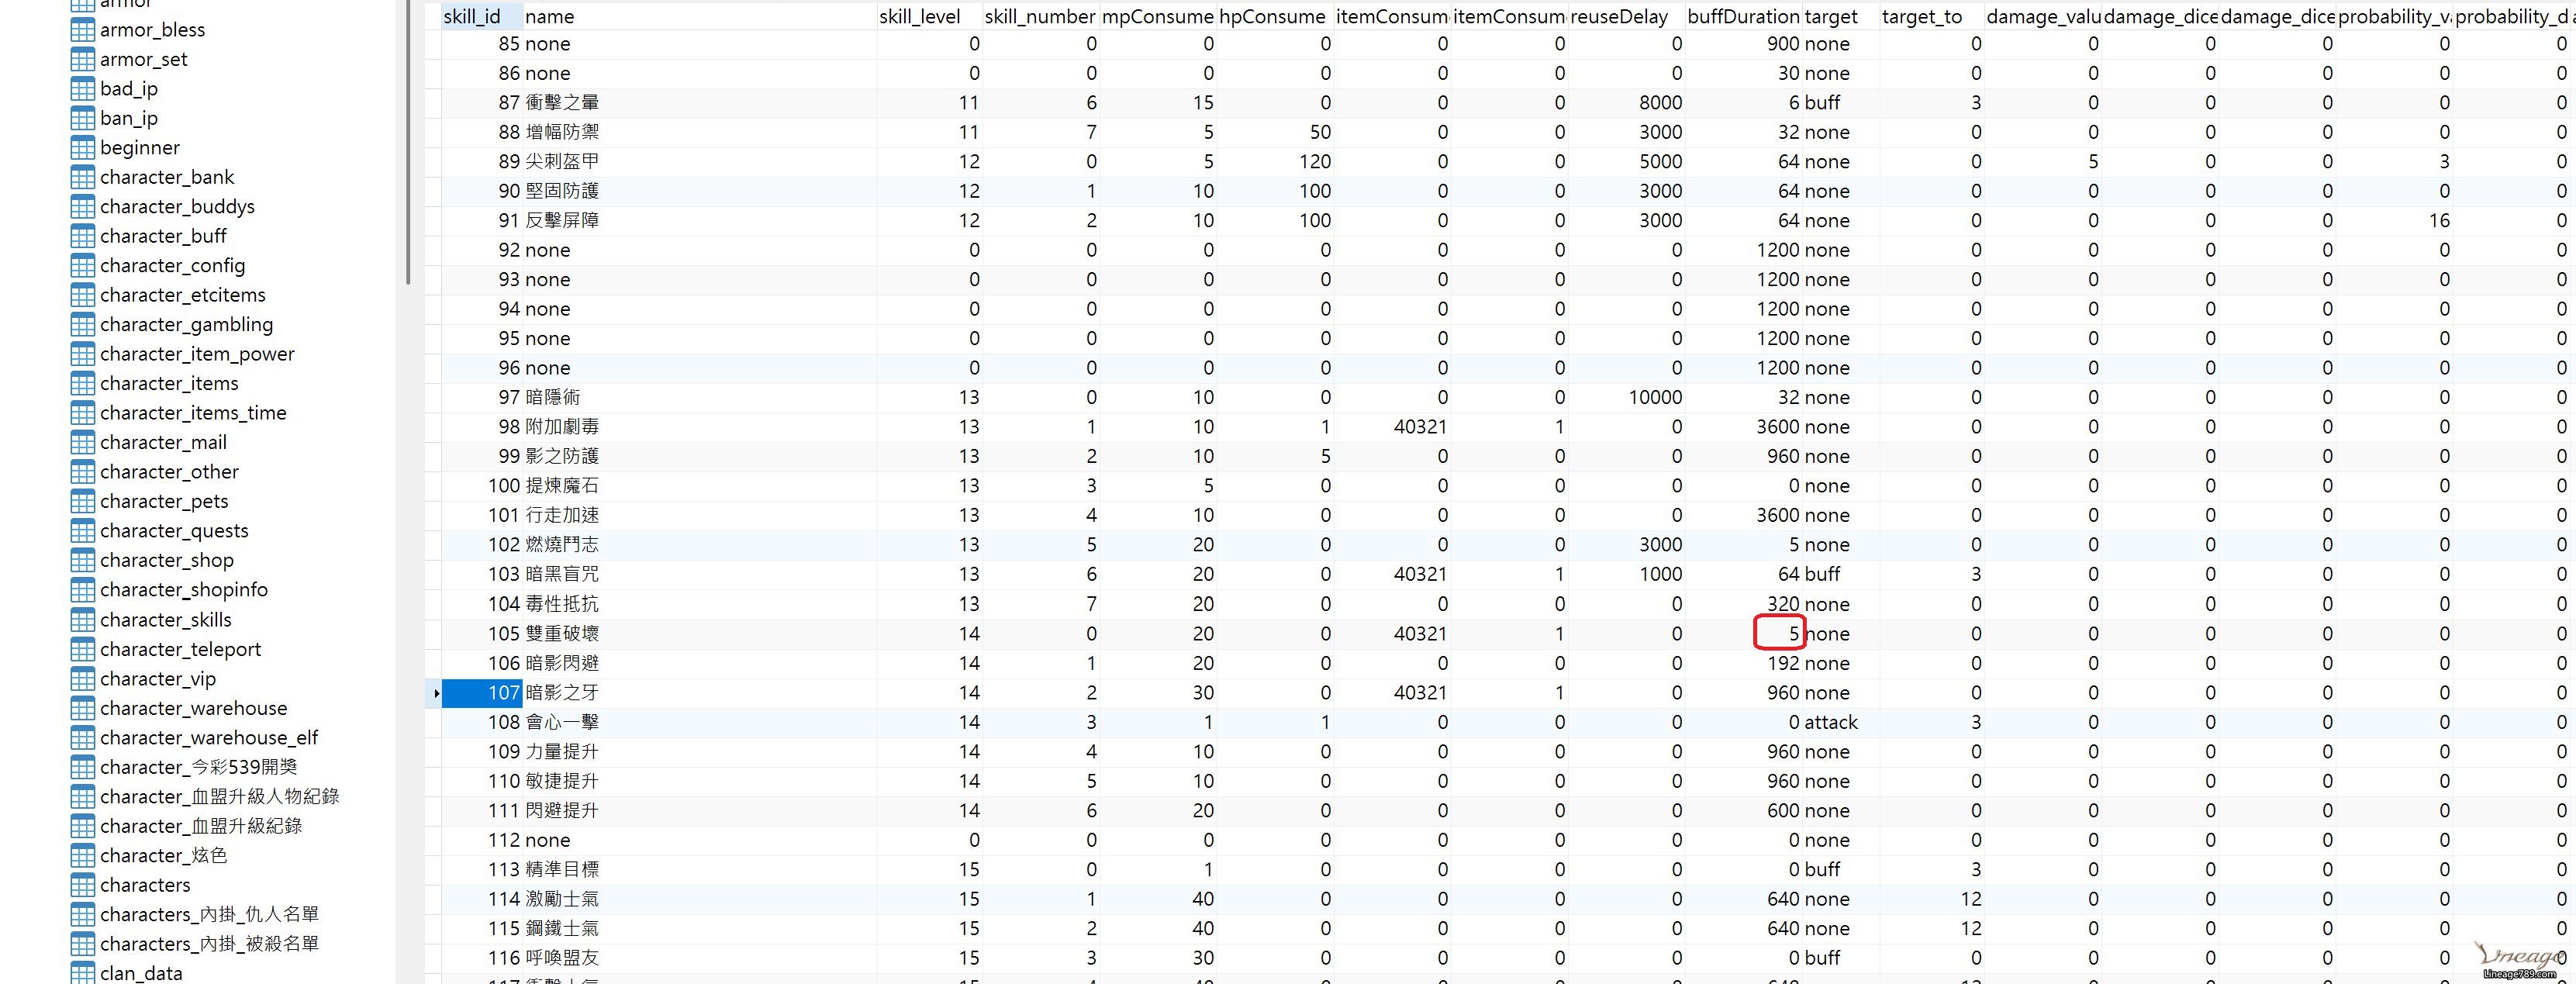The width and height of the screenshot is (2576, 984).
Task: Click the table icon beside character_buff
Action: [82, 237]
